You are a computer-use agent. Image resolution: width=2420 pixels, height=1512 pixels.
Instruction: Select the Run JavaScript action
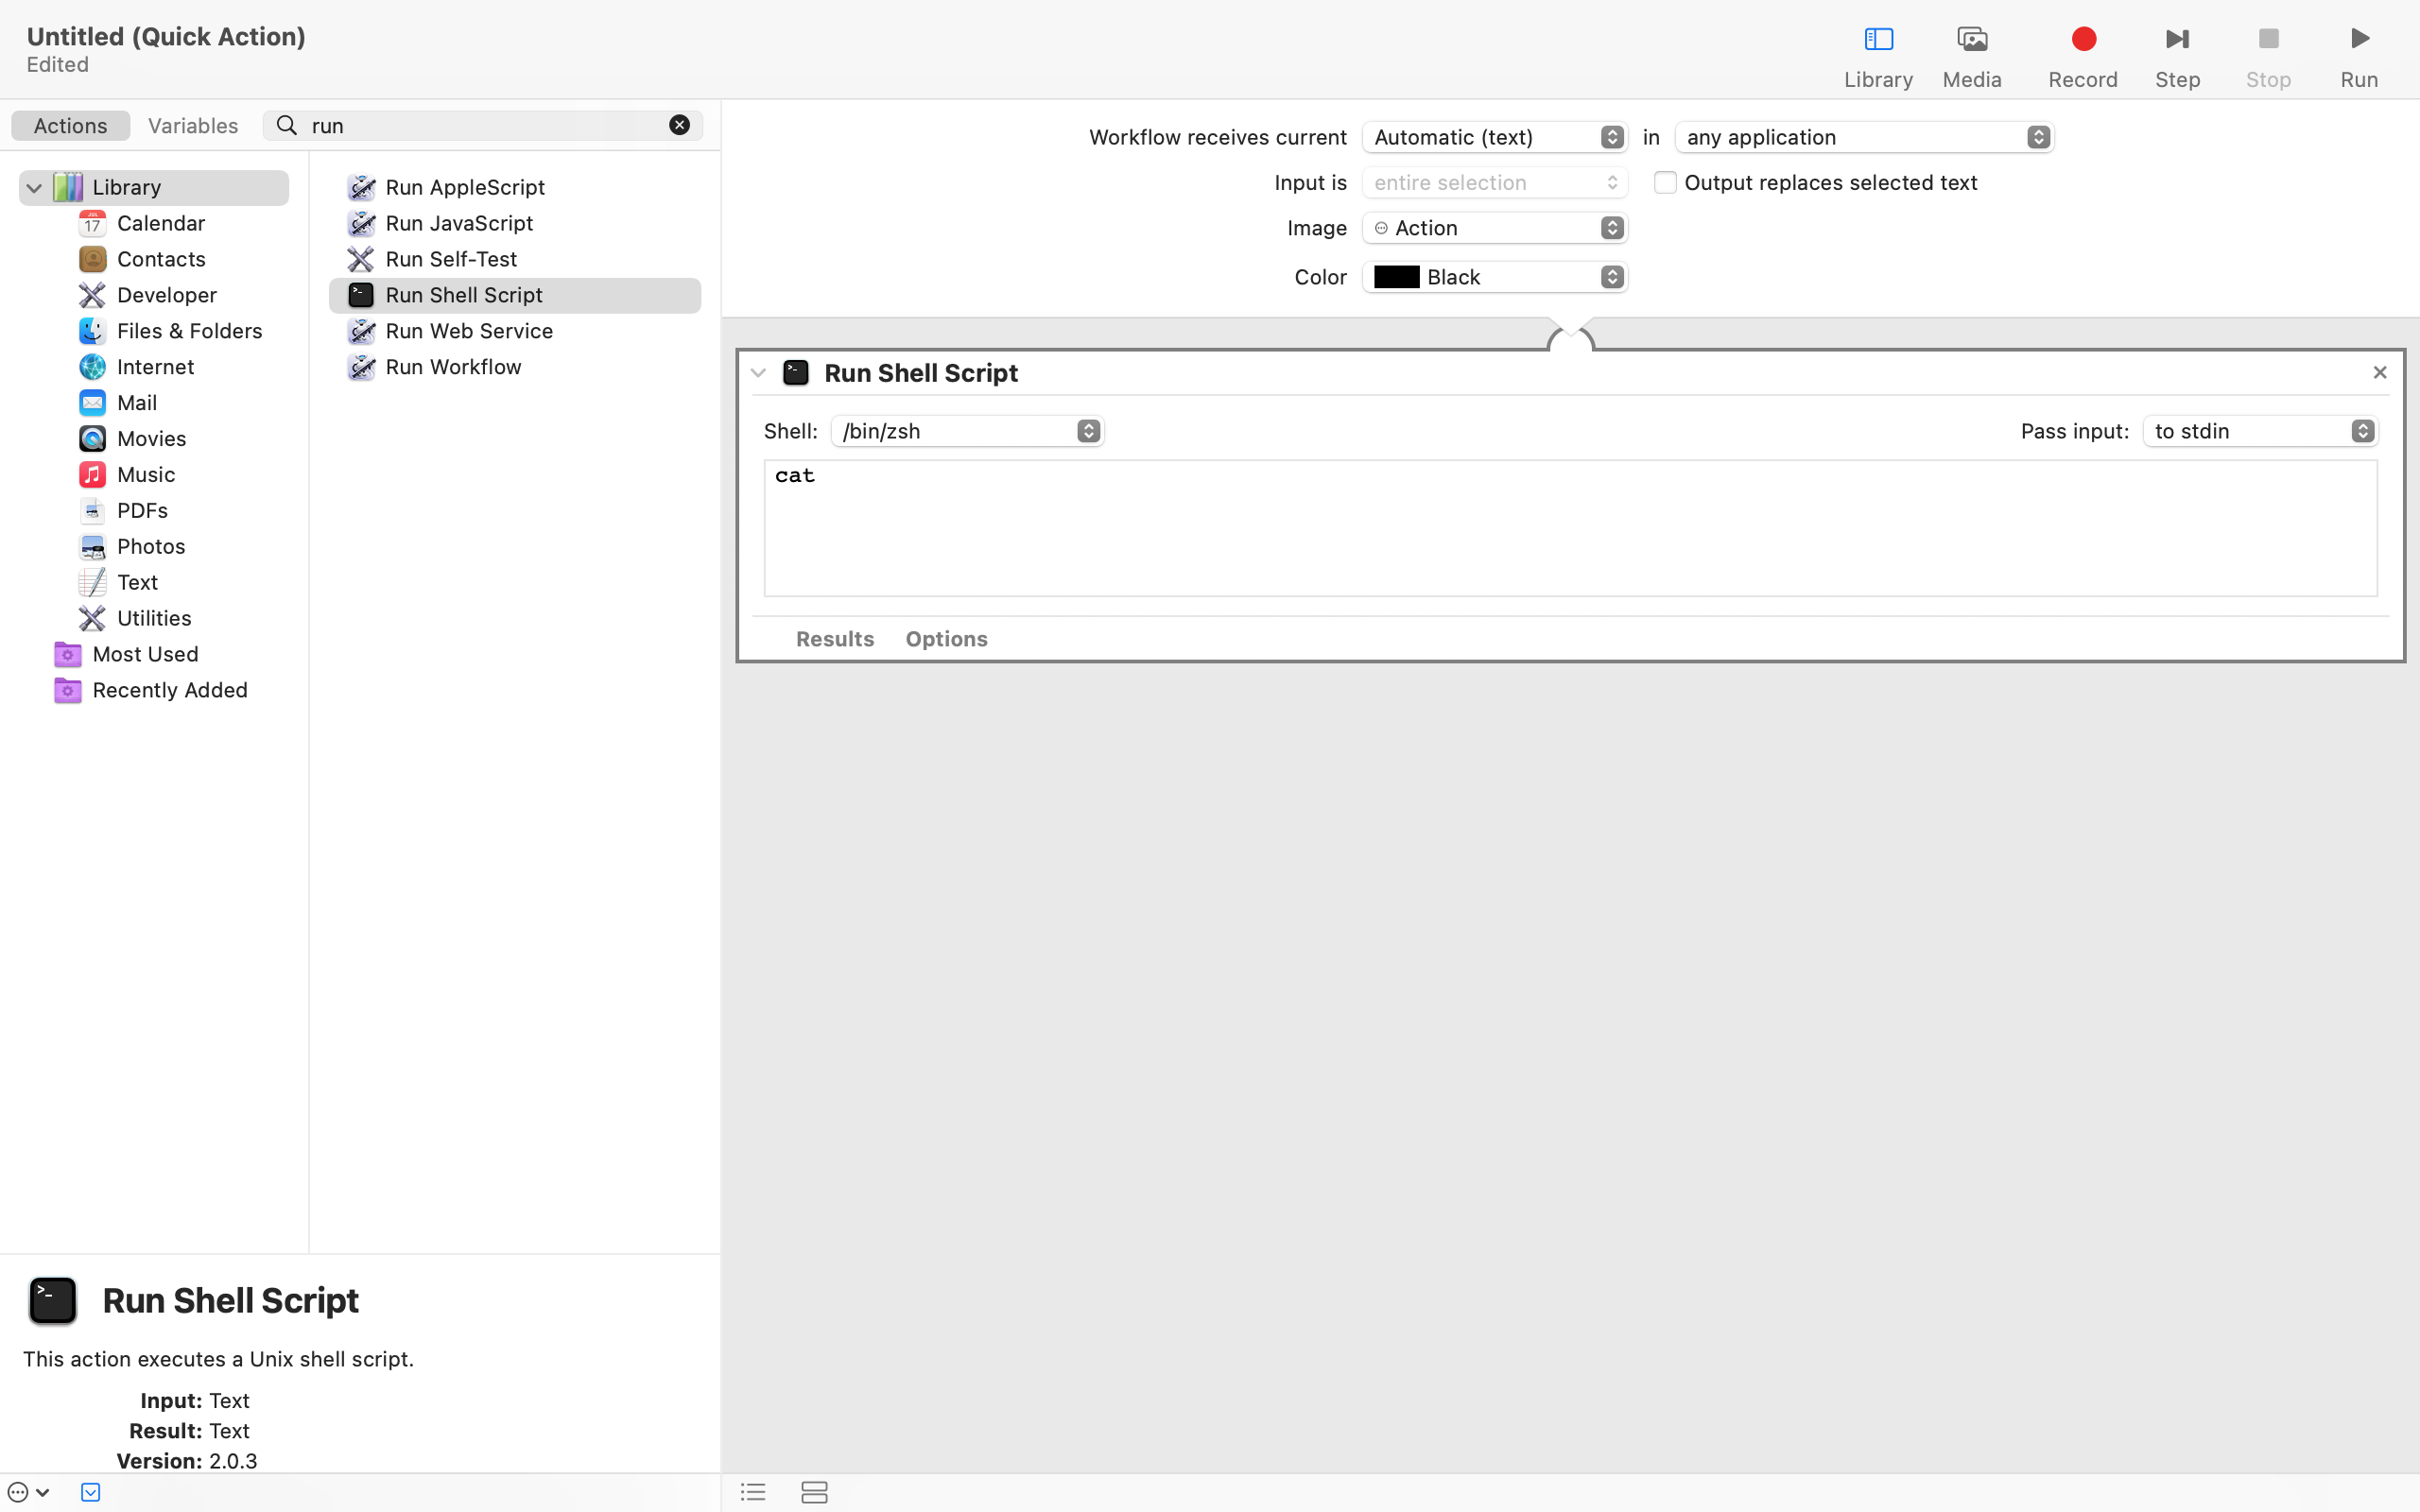click(x=459, y=223)
